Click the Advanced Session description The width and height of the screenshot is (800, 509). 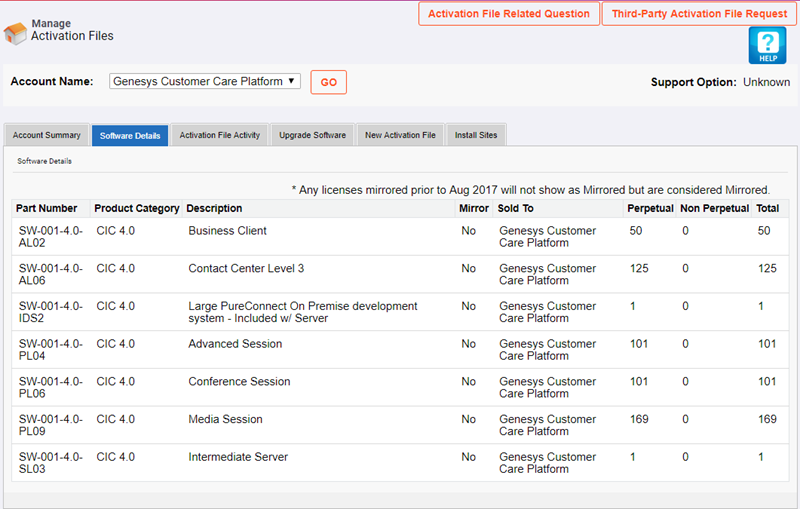(x=235, y=344)
